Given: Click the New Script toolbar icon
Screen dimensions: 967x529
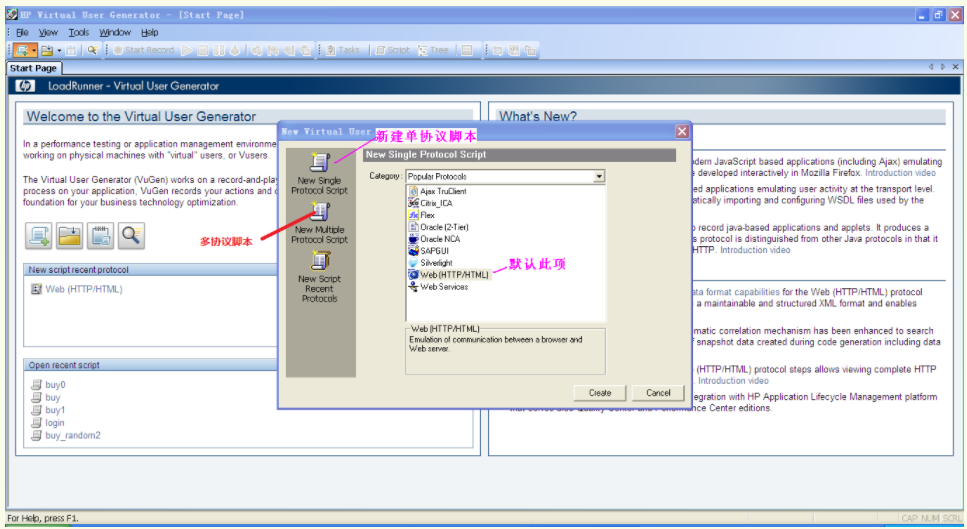Looking at the screenshot, I should tap(22, 50).
